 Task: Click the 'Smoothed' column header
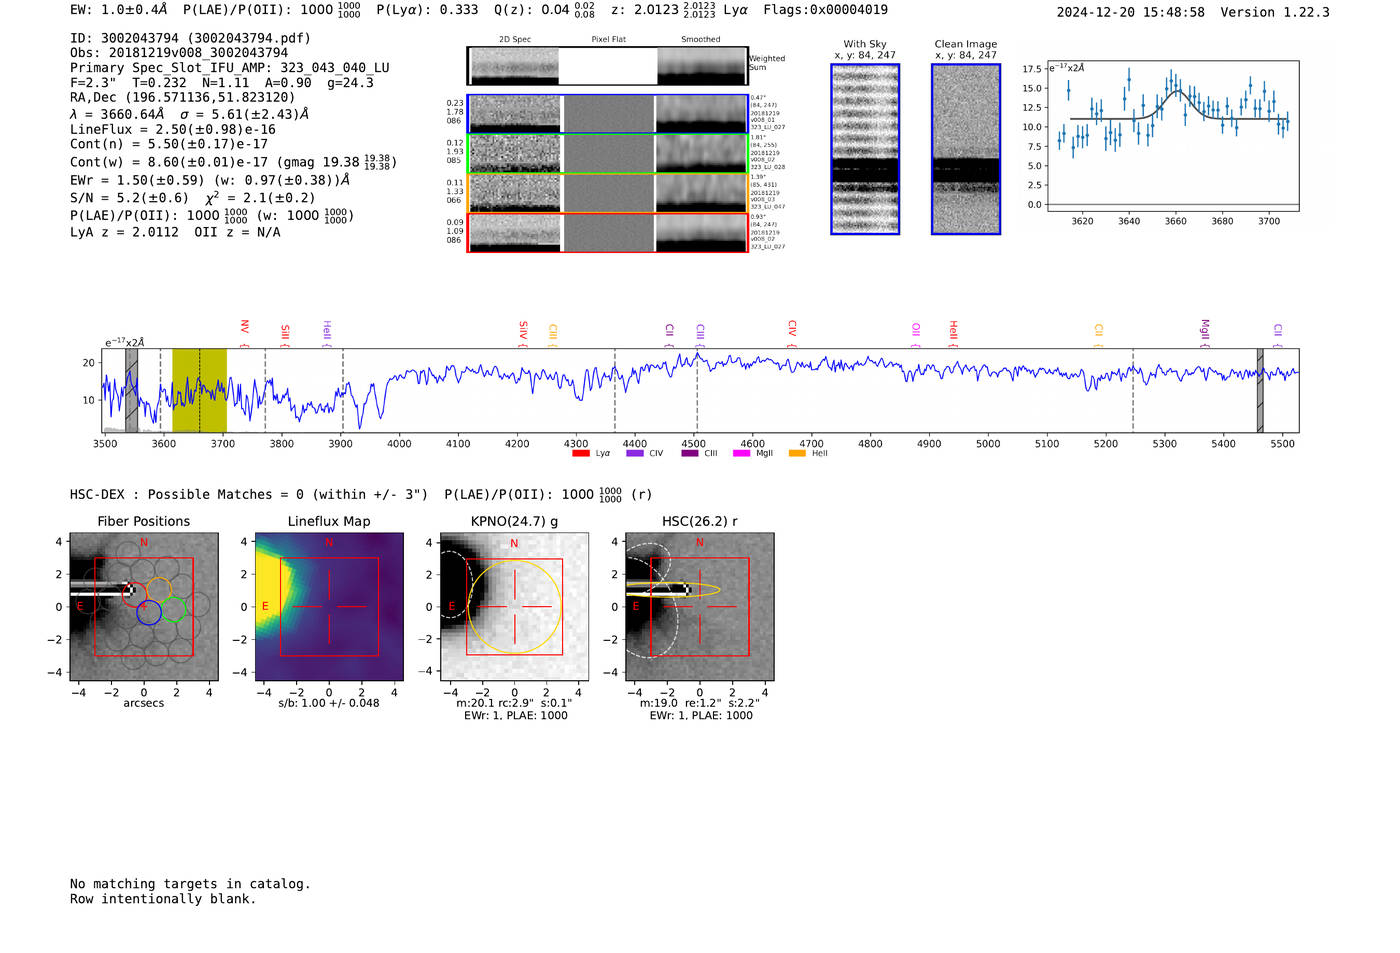[x=700, y=40]
